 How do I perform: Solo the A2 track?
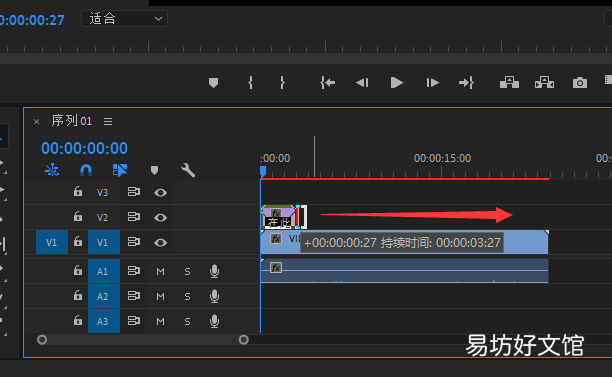tap(187, 297)
